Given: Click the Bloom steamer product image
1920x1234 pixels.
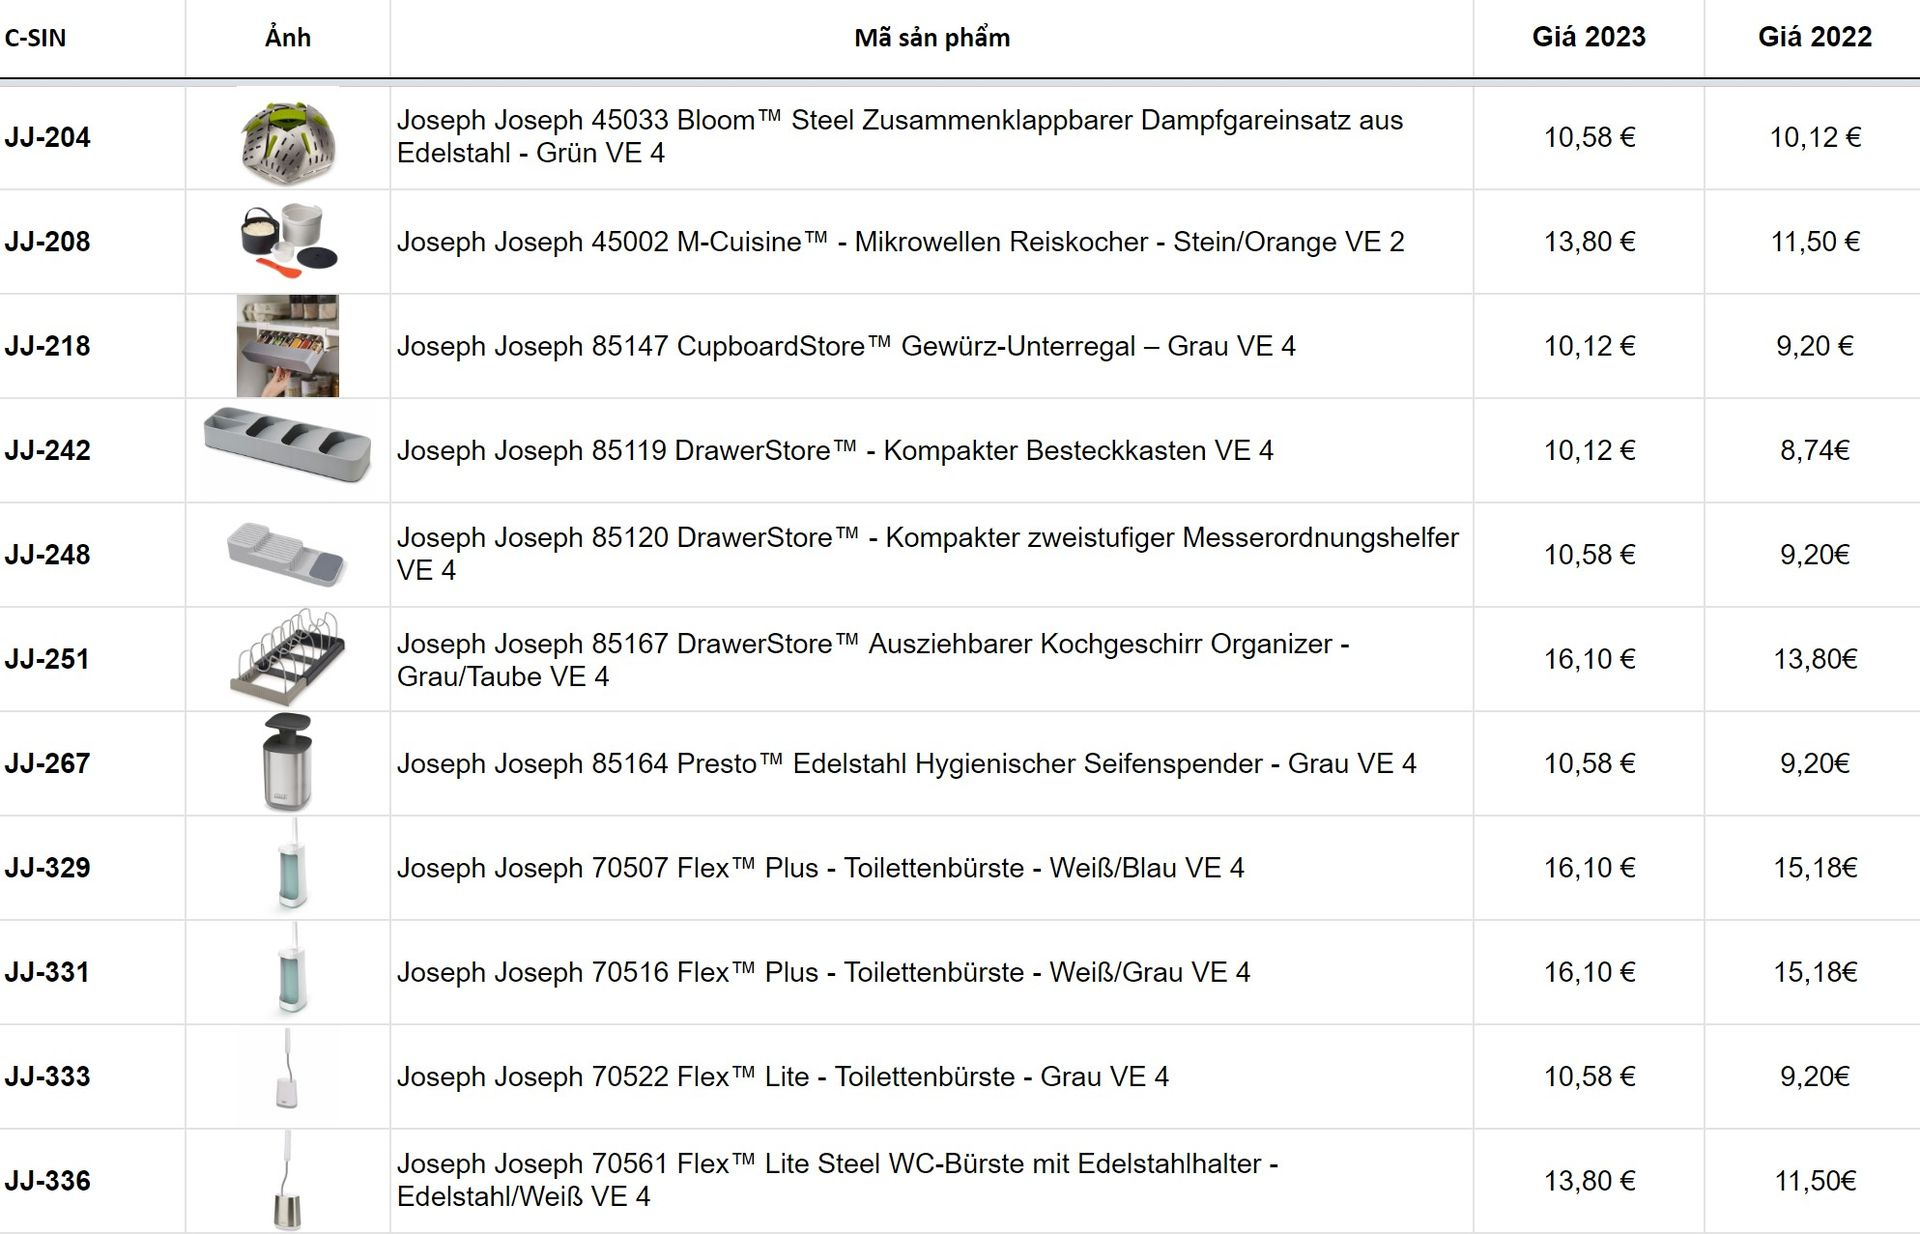Looking at the screenshot, I should (288, 138).
